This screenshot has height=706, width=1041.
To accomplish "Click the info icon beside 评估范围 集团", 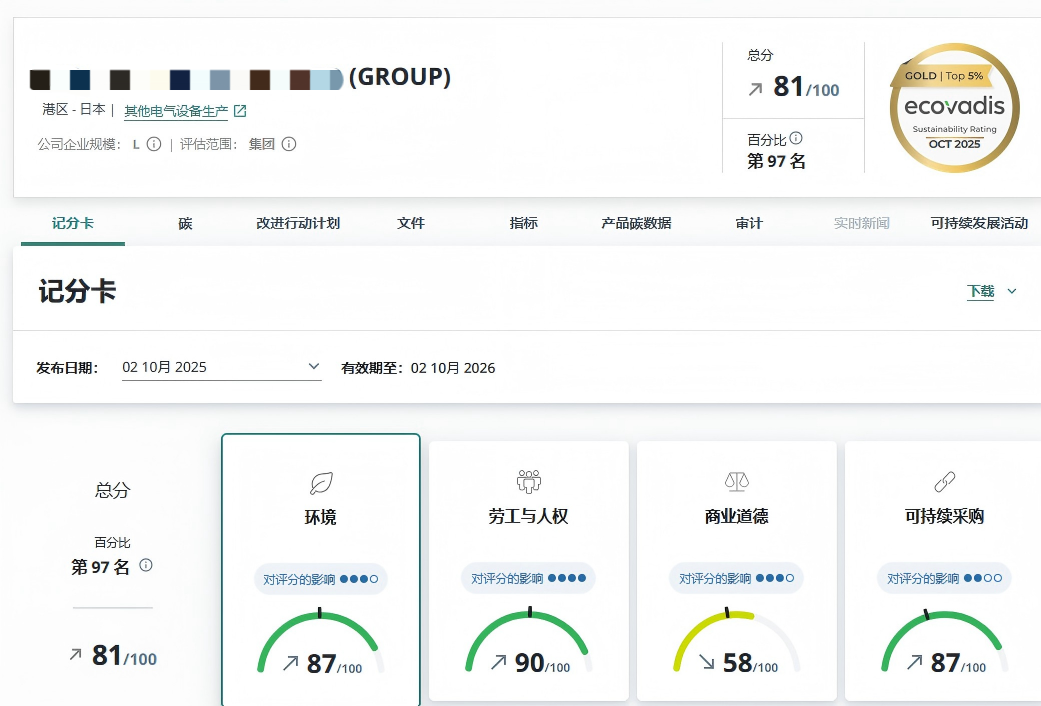I will tap(289, 143).
